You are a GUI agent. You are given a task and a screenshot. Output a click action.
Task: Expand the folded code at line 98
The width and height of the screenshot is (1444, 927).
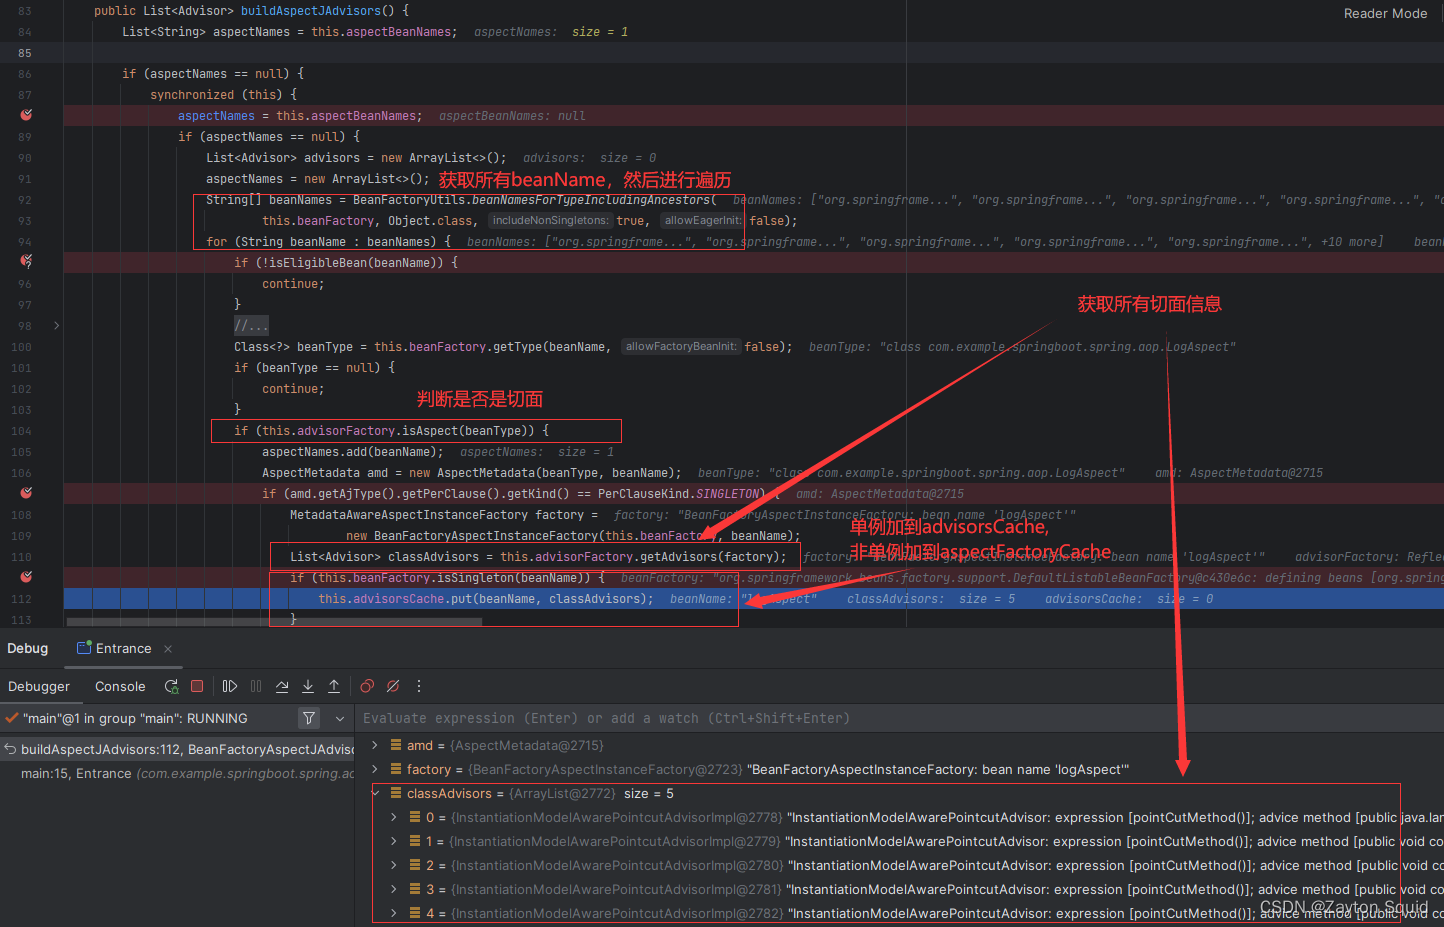click(56, 325)
